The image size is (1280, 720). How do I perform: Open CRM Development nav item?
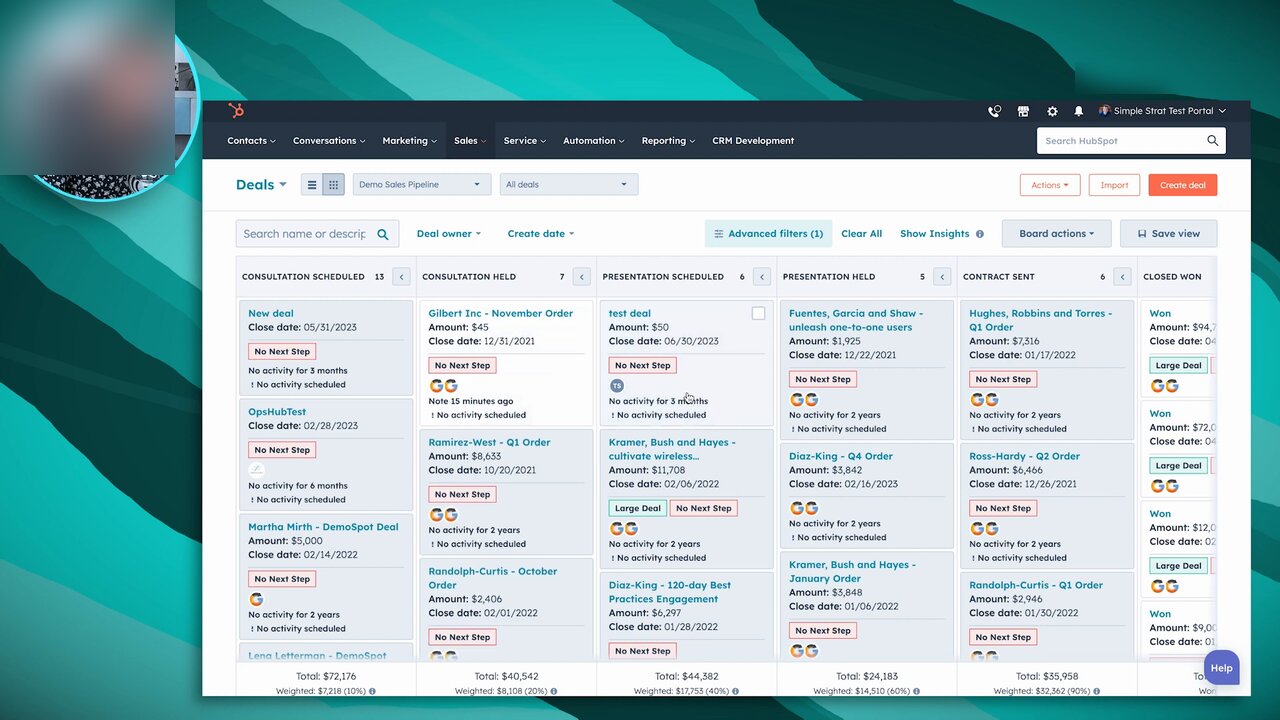click(753, 141)
